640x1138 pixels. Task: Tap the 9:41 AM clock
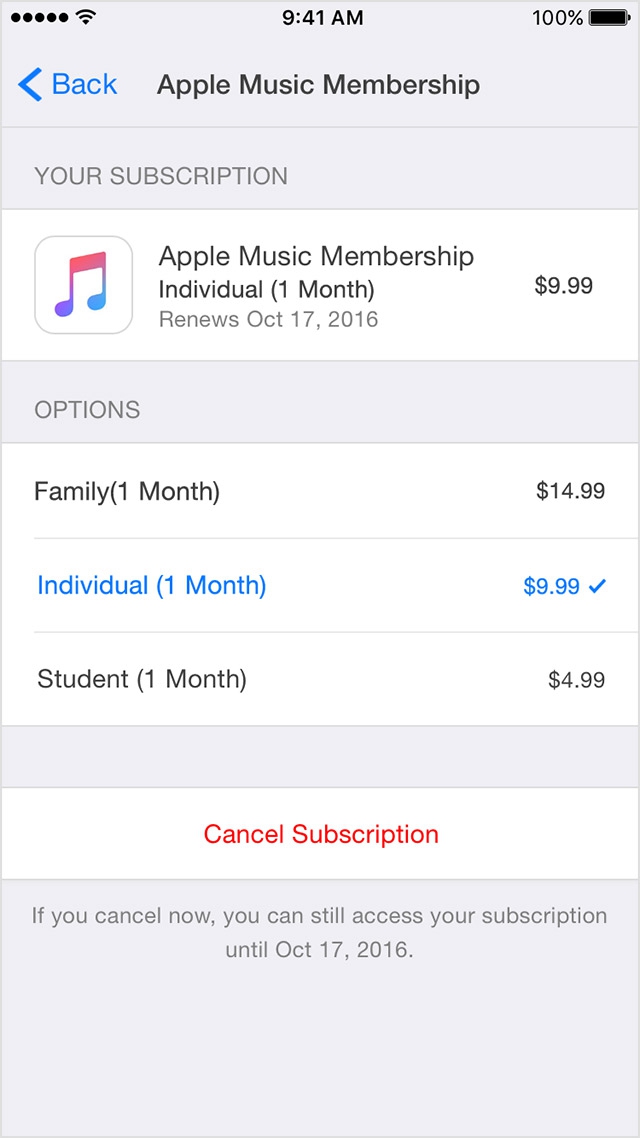(x=320, y=17)
